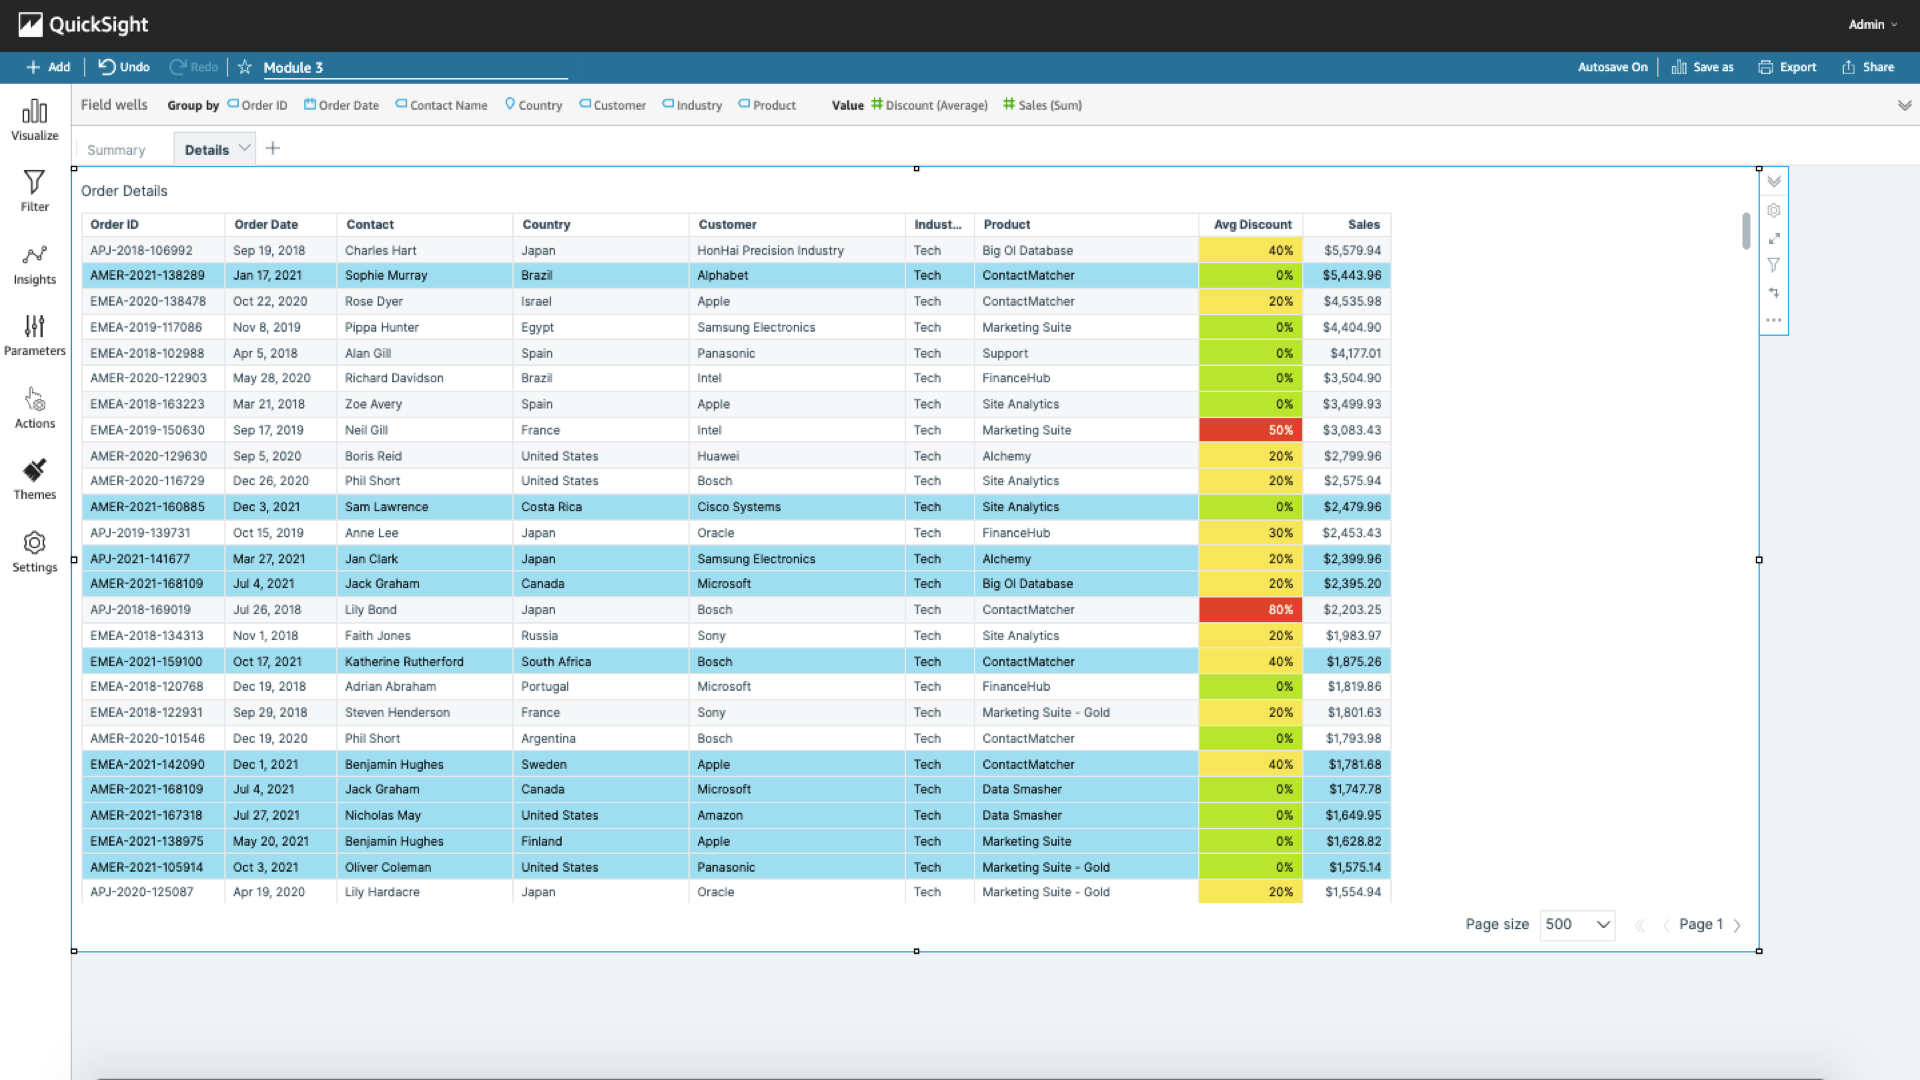Click the yellow 30% discount cell

[x=1251, y=533]
